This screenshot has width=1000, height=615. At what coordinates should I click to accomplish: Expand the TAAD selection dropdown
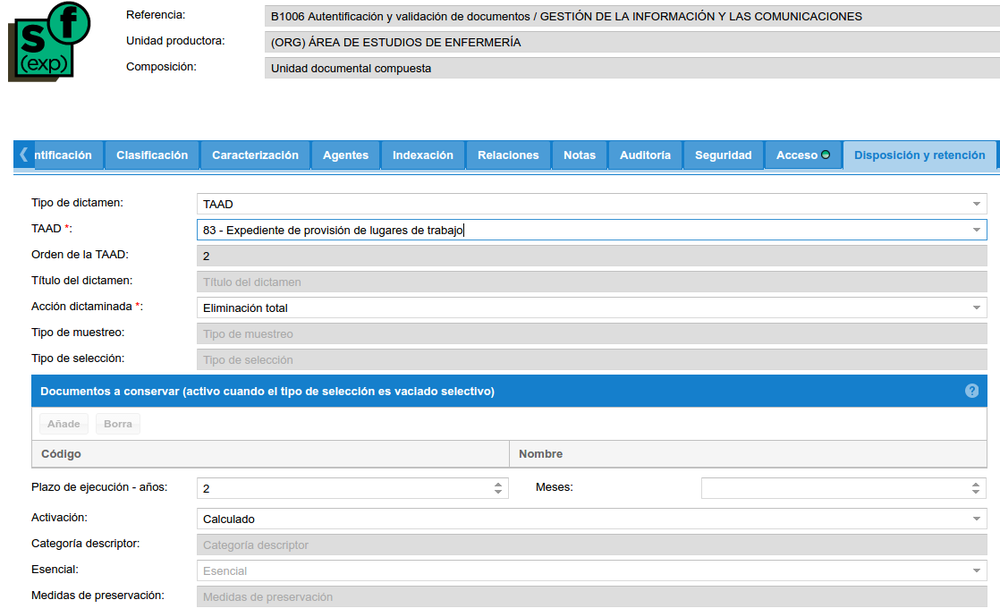click(977, 229)
